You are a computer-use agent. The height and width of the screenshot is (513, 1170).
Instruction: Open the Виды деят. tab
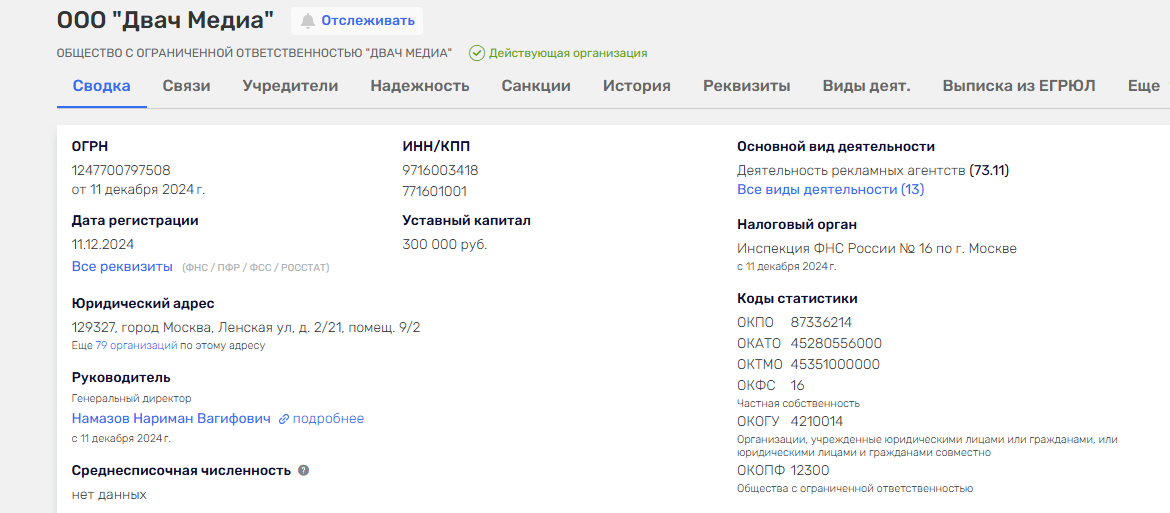867,86
